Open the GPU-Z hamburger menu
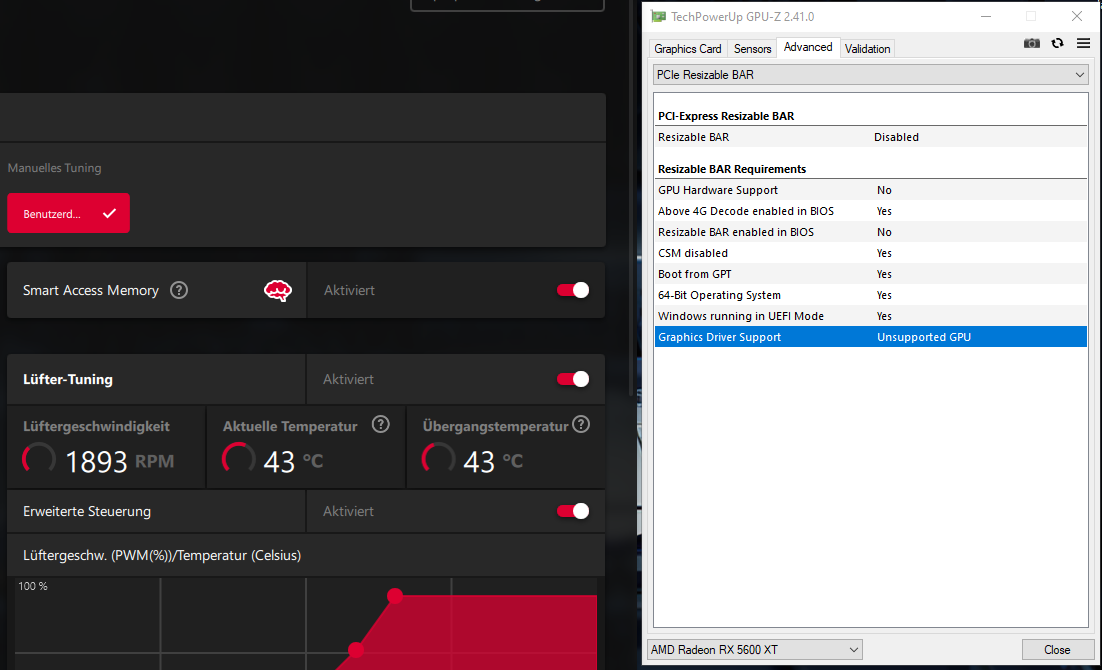The image size is (1102, 670). tap(1083, 43)
